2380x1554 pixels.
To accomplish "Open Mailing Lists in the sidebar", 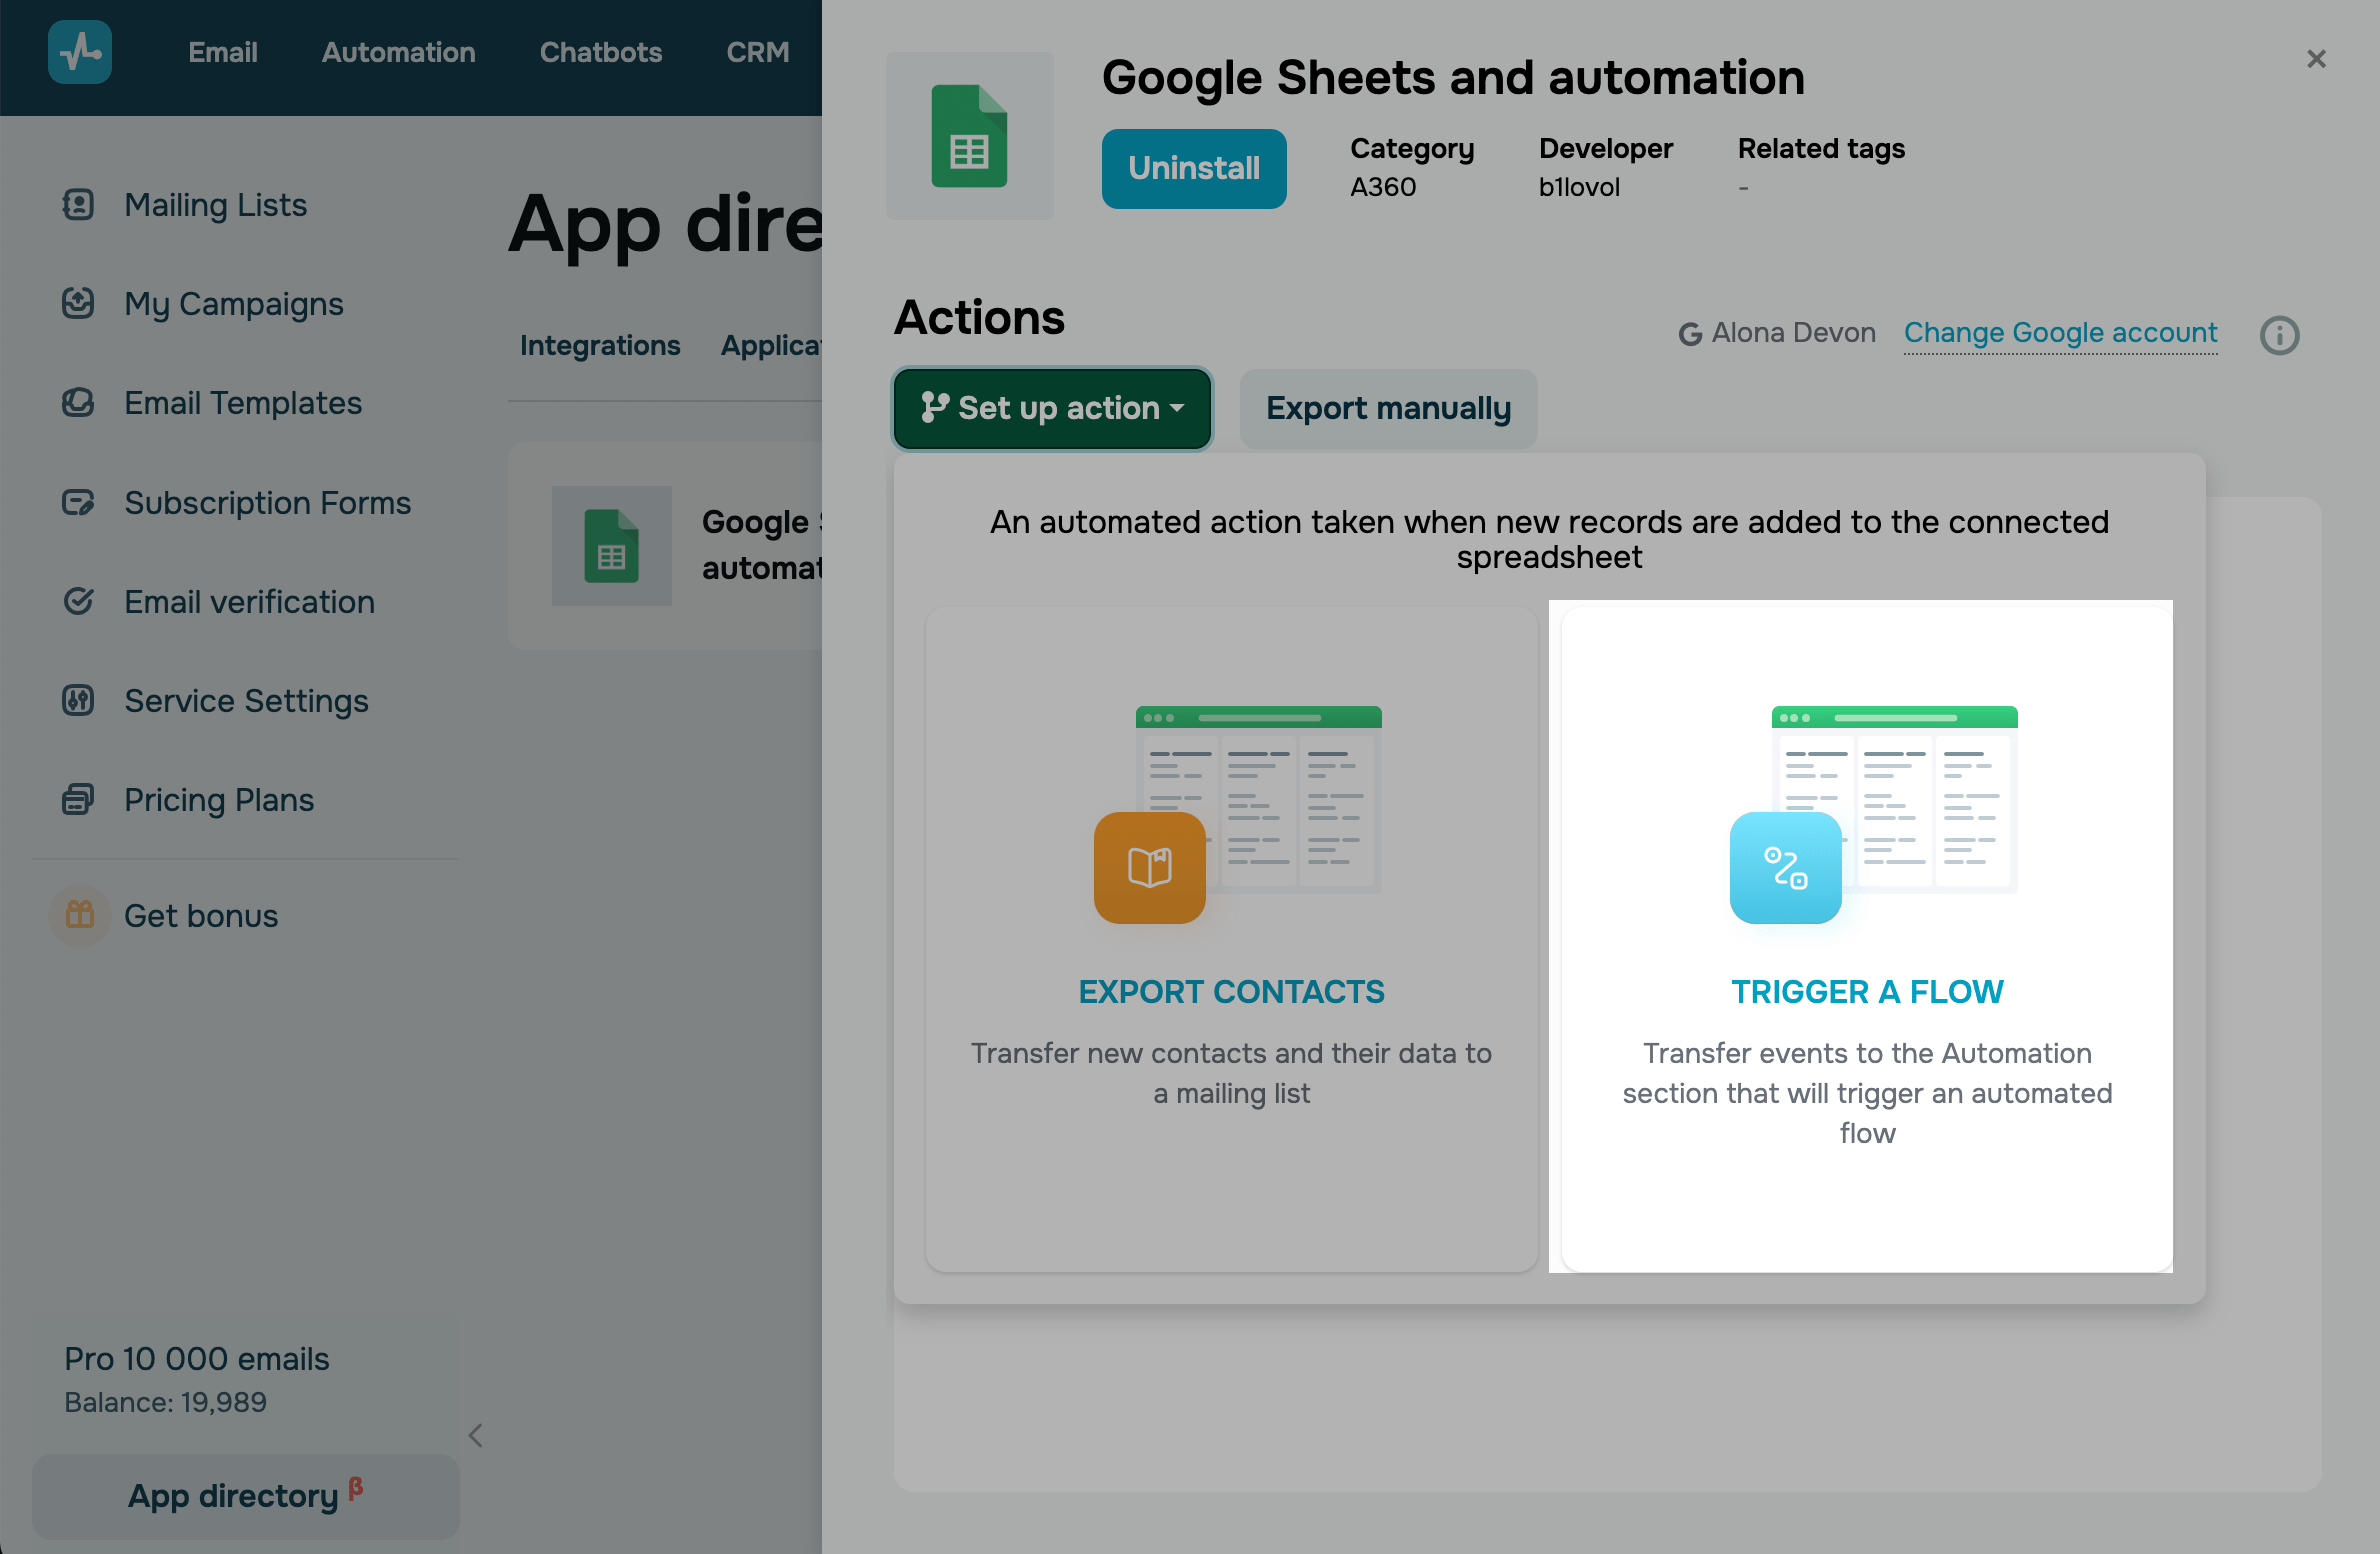I will (215, 204).
